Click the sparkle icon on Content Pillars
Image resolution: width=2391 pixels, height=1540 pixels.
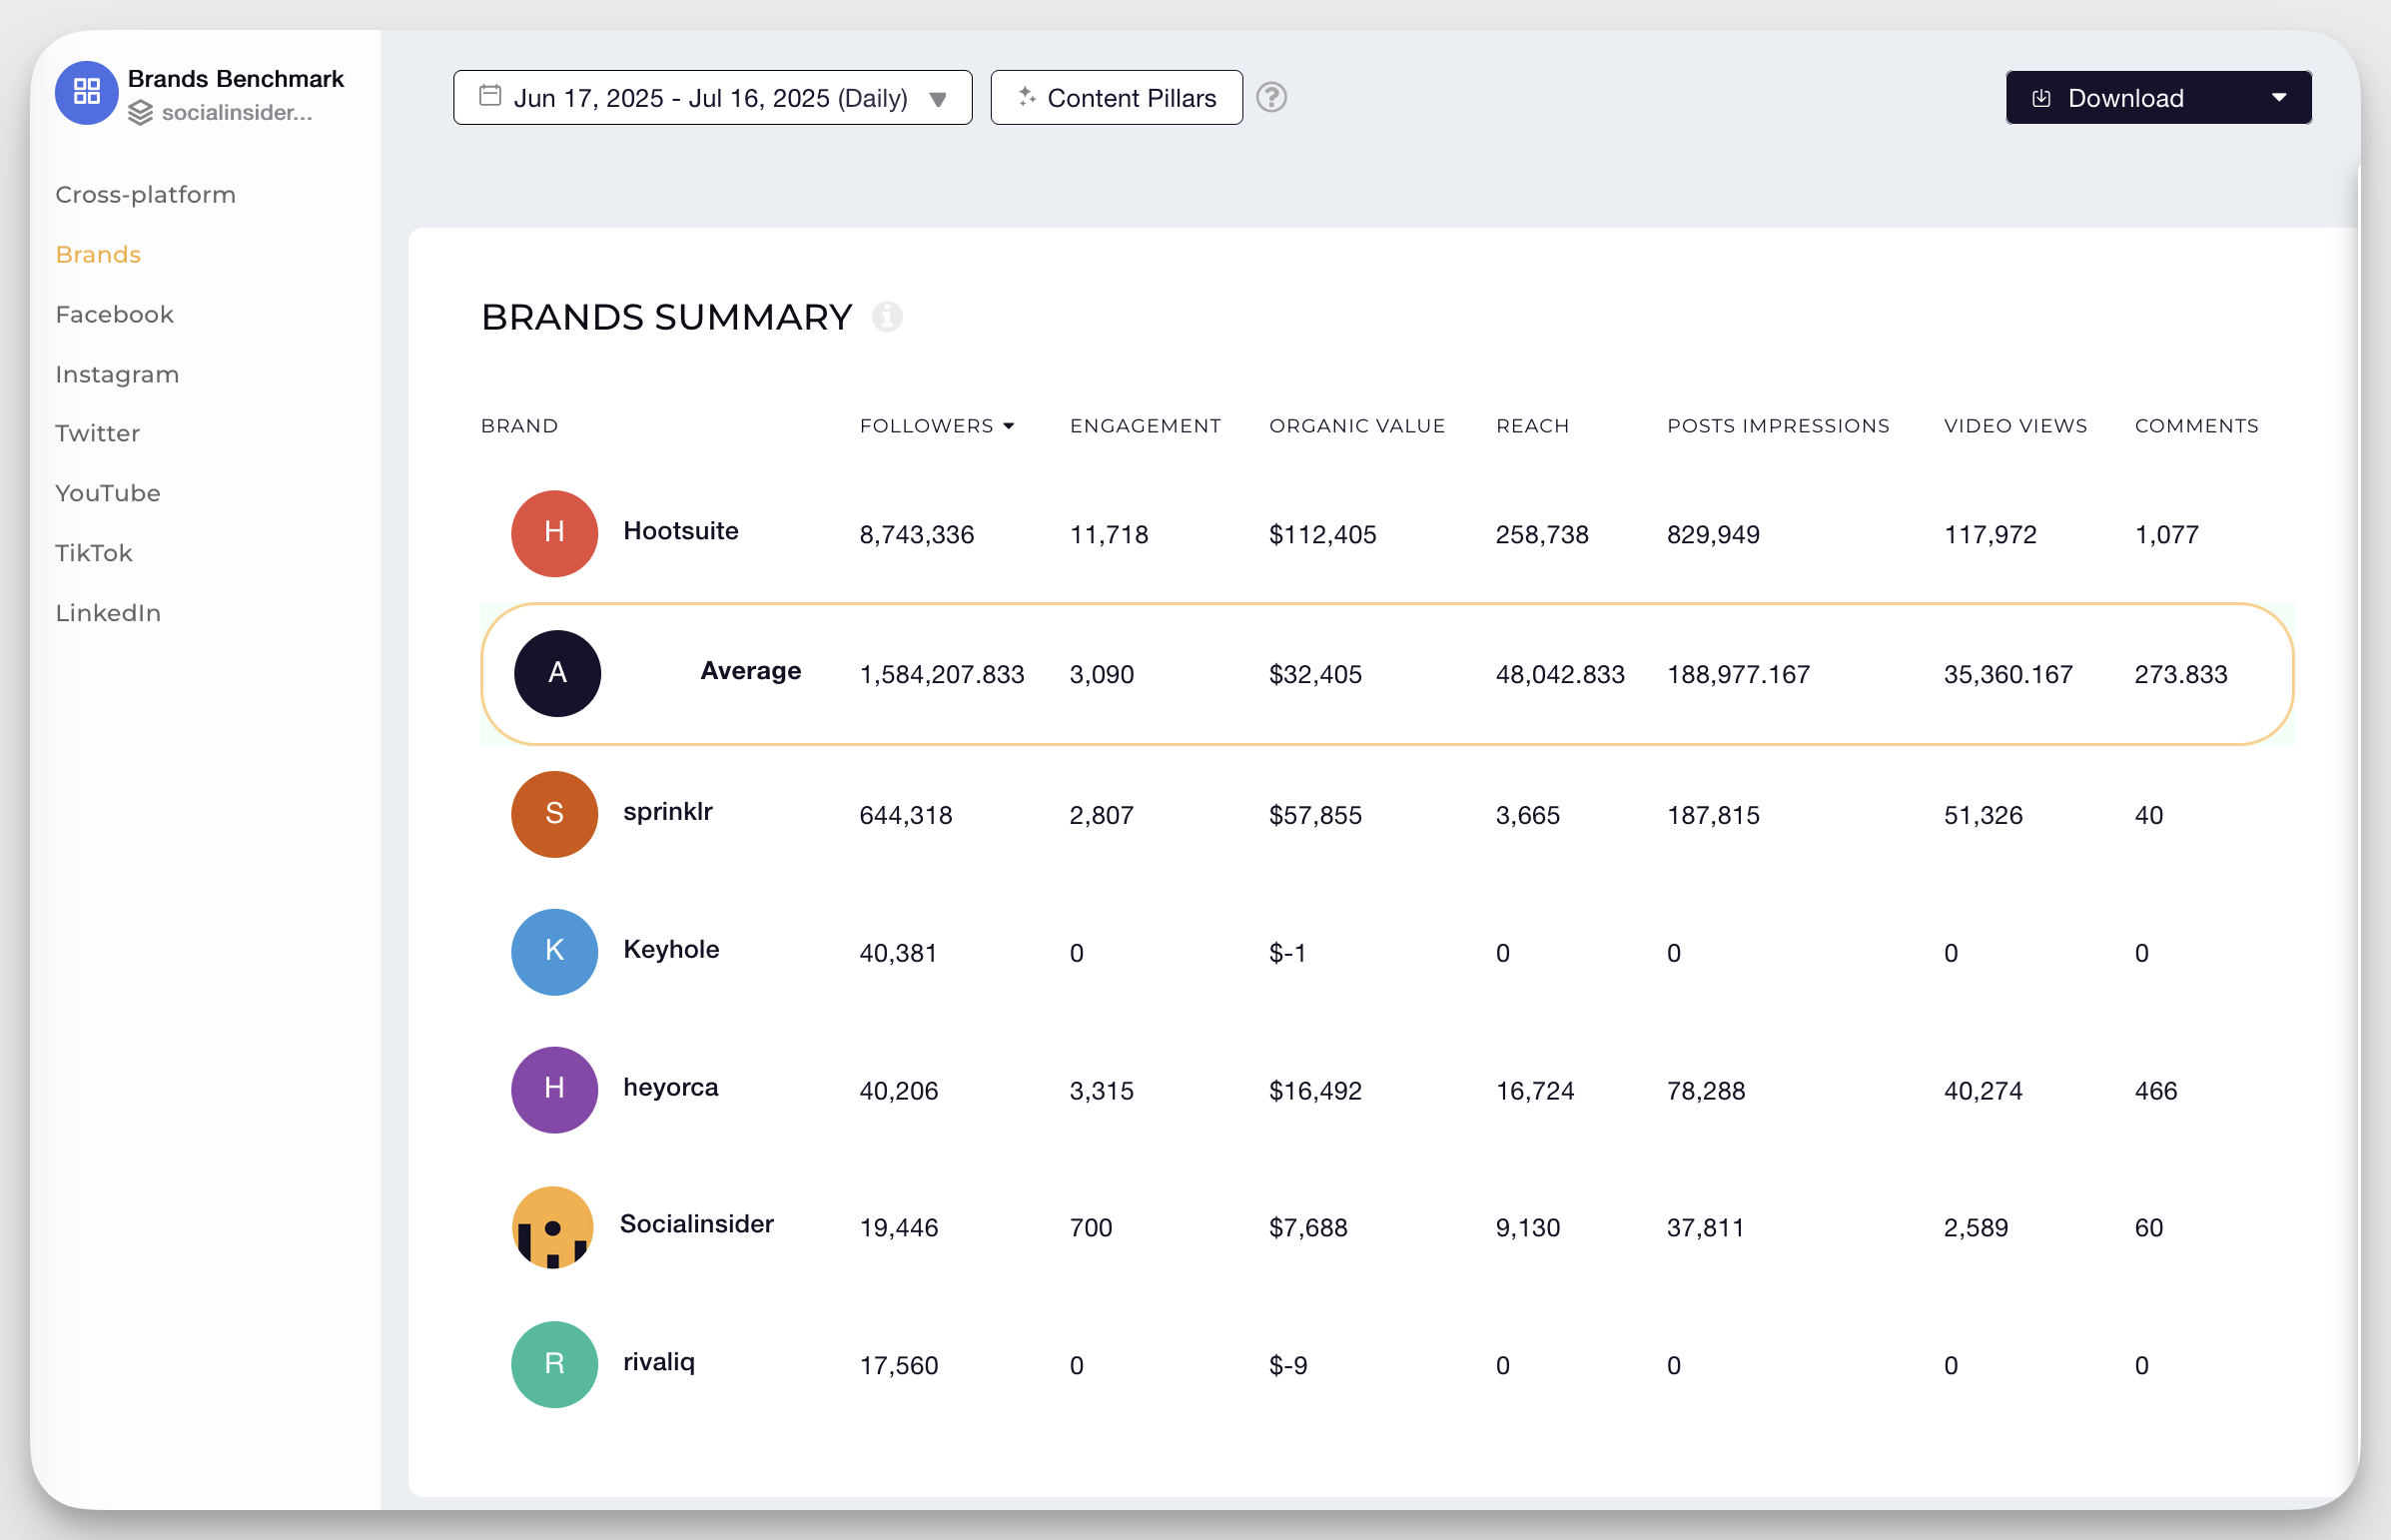pos(1026,96)
